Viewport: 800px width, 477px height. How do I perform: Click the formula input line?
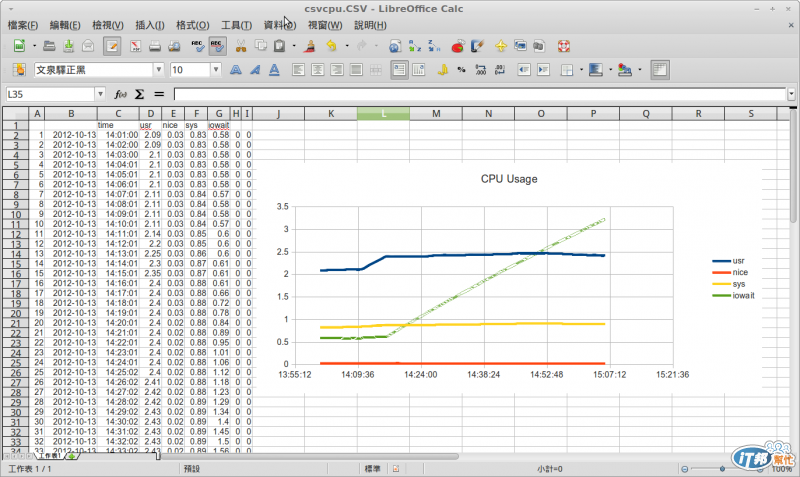[480, 94]
